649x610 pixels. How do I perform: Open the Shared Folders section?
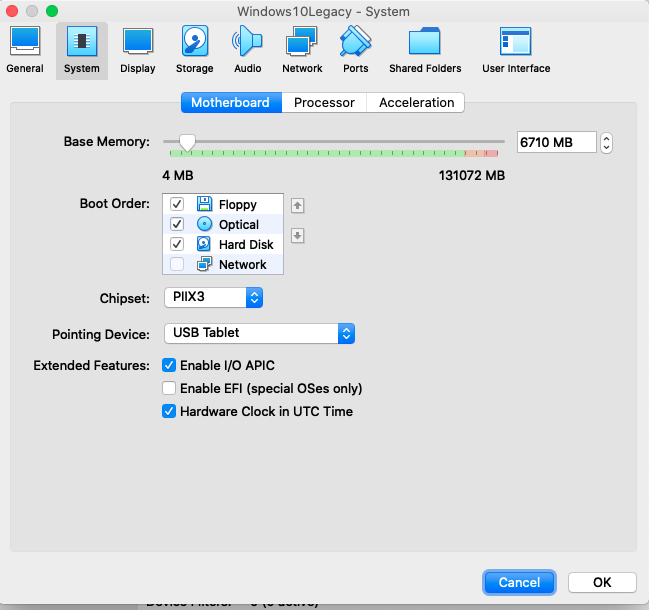coord(425,50)
